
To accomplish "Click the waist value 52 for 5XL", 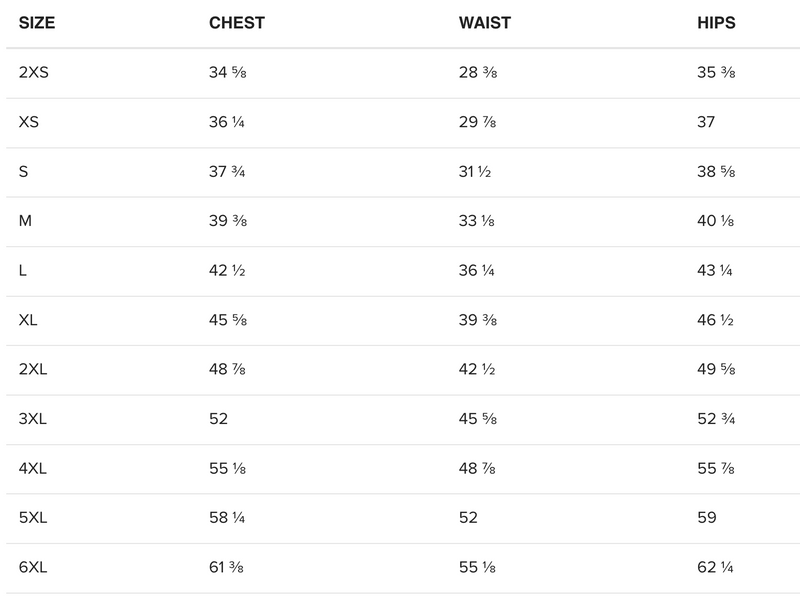I will pos(468,518).
